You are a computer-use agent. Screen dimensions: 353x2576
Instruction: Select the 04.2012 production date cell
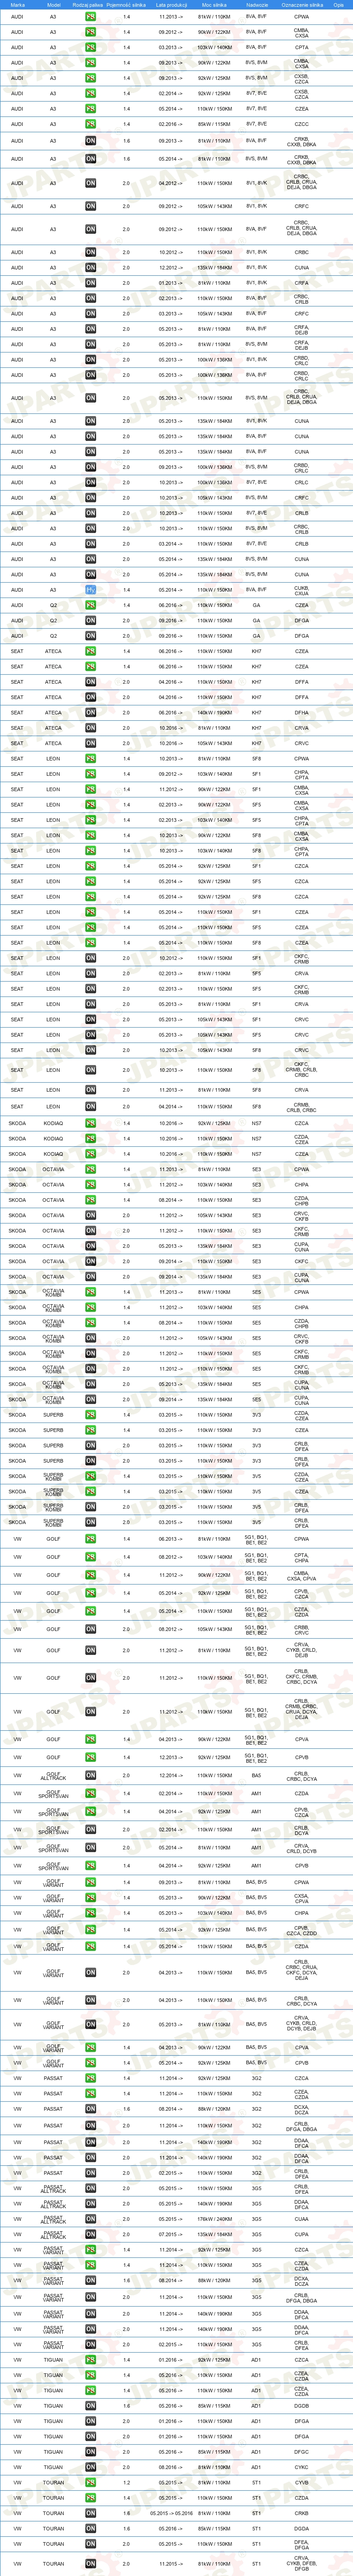tap(170, 183)
